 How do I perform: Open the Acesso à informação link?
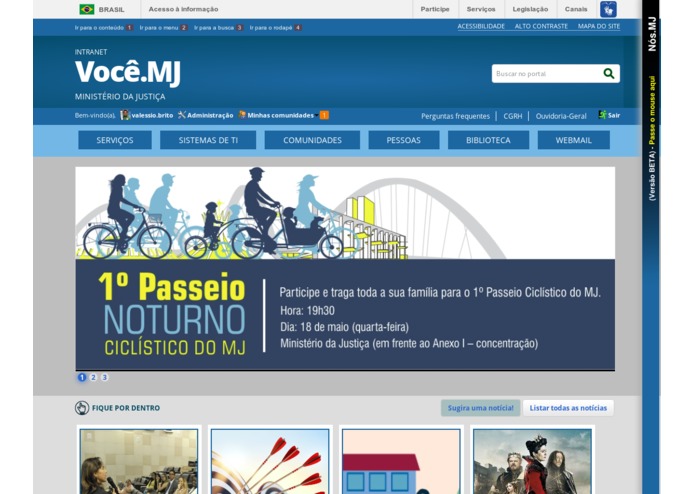coord(183,9)
